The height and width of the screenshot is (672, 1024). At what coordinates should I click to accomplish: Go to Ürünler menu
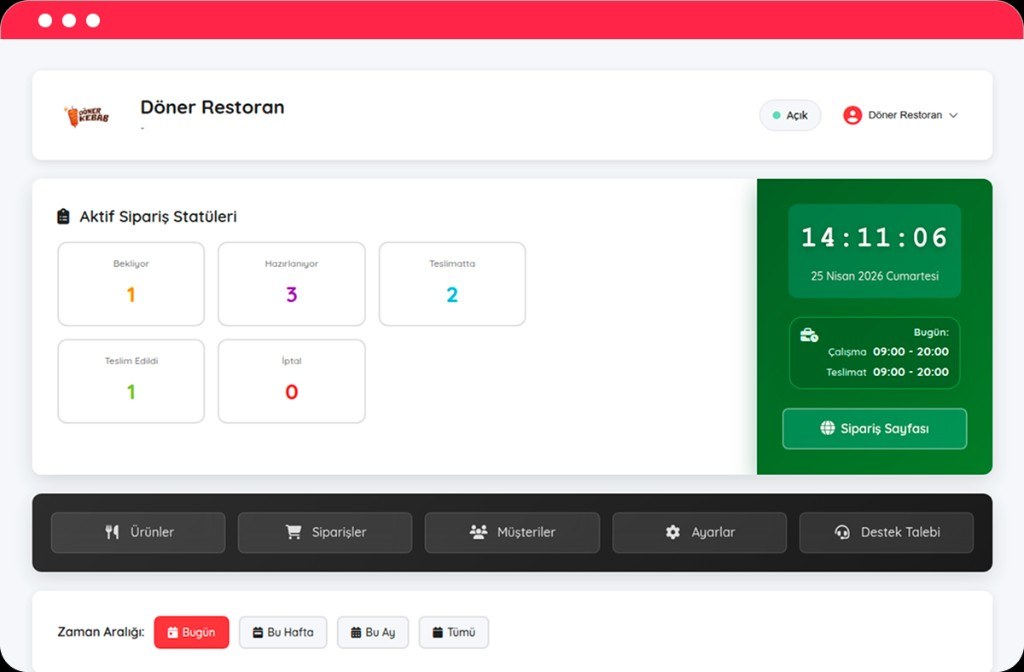[138, 532]
